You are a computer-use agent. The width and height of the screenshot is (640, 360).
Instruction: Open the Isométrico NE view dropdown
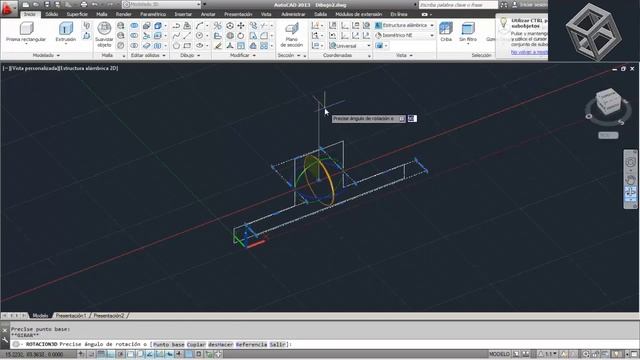[x=404, y=36]
